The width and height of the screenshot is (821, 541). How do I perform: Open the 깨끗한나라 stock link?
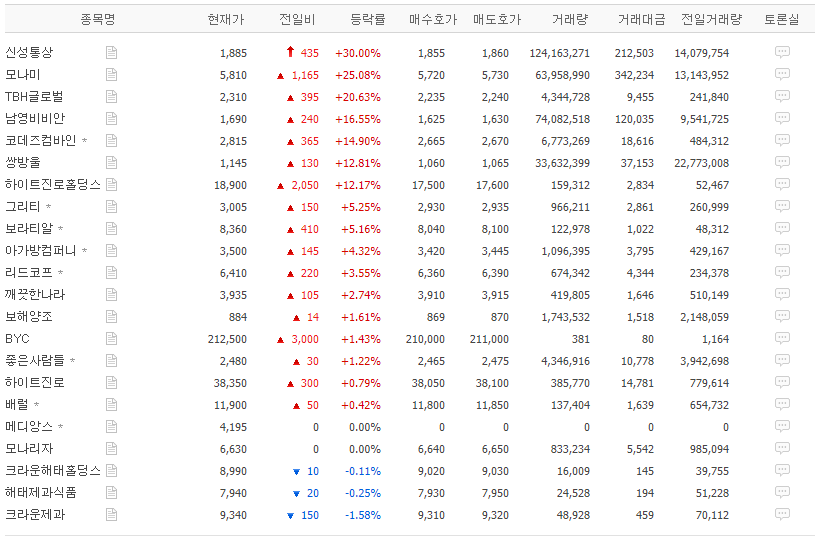(35, 294)
